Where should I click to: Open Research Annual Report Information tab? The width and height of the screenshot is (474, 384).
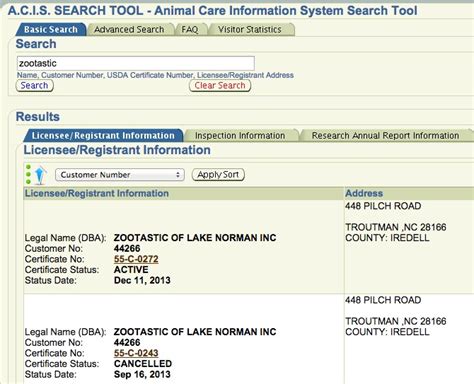pos(385,136)
